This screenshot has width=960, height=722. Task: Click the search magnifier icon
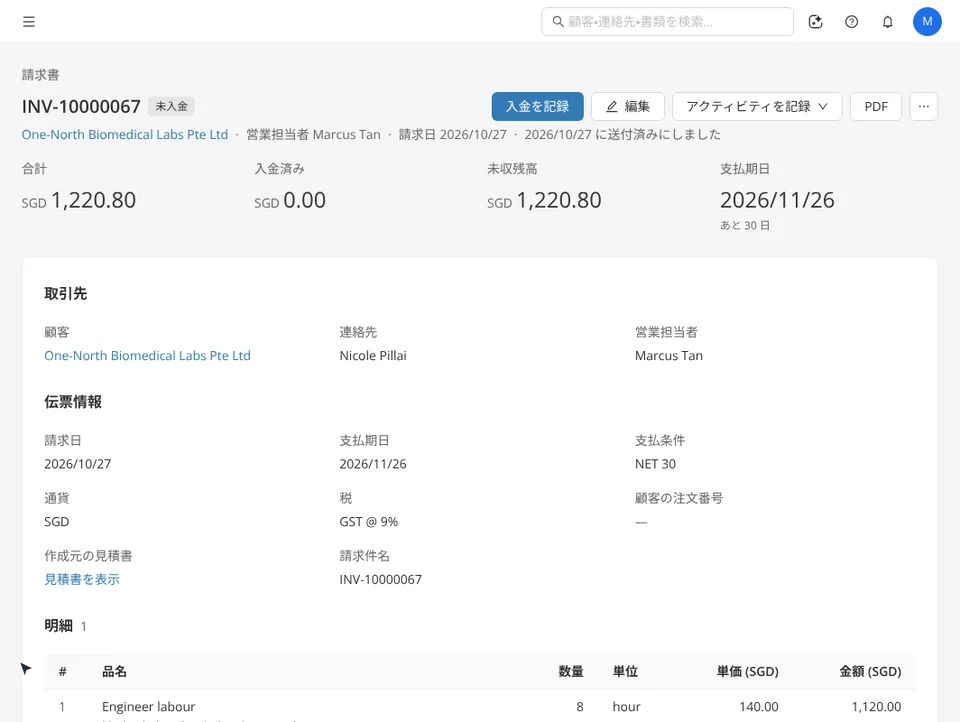pyautogui.click(x=558, y=22)
